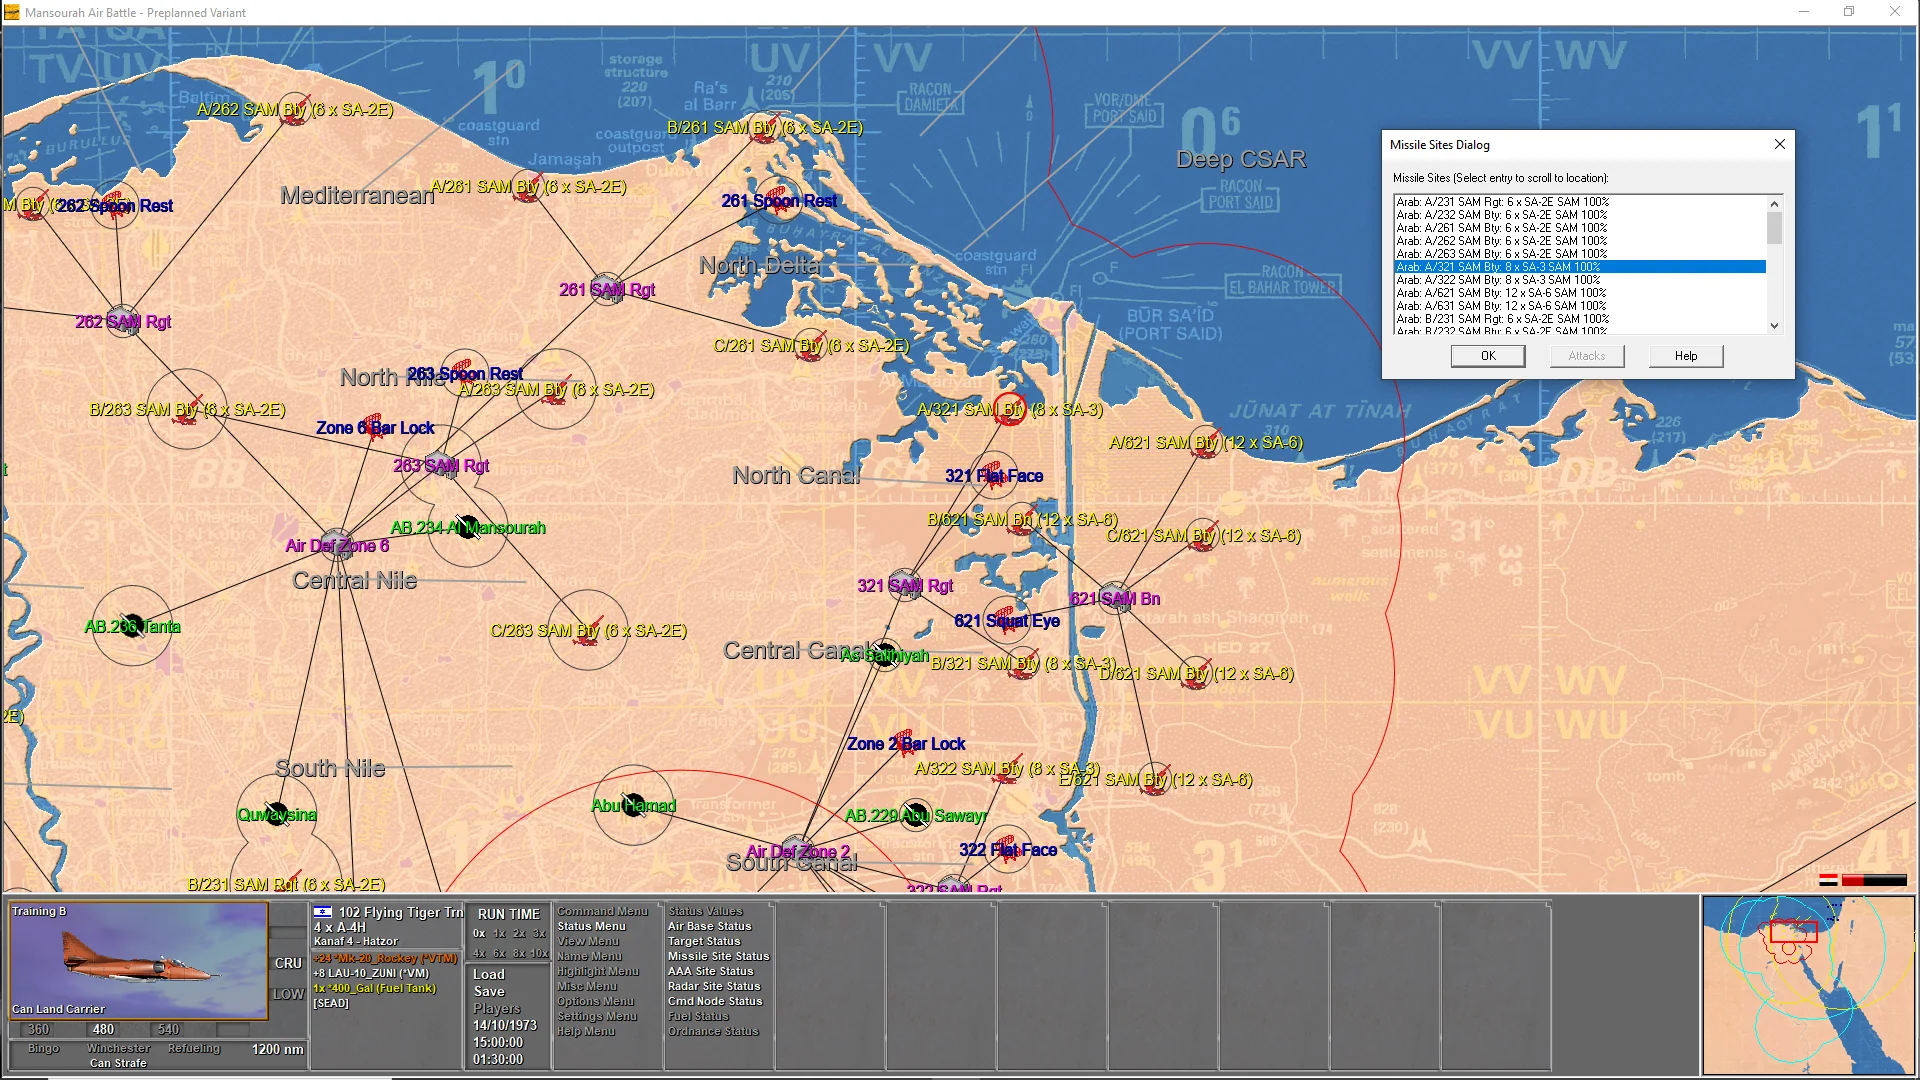Viewport: 1920px width, 1080px height.
Task: Set run time speed to 10x
Action: pyautogui.click(x=540, y=954)
